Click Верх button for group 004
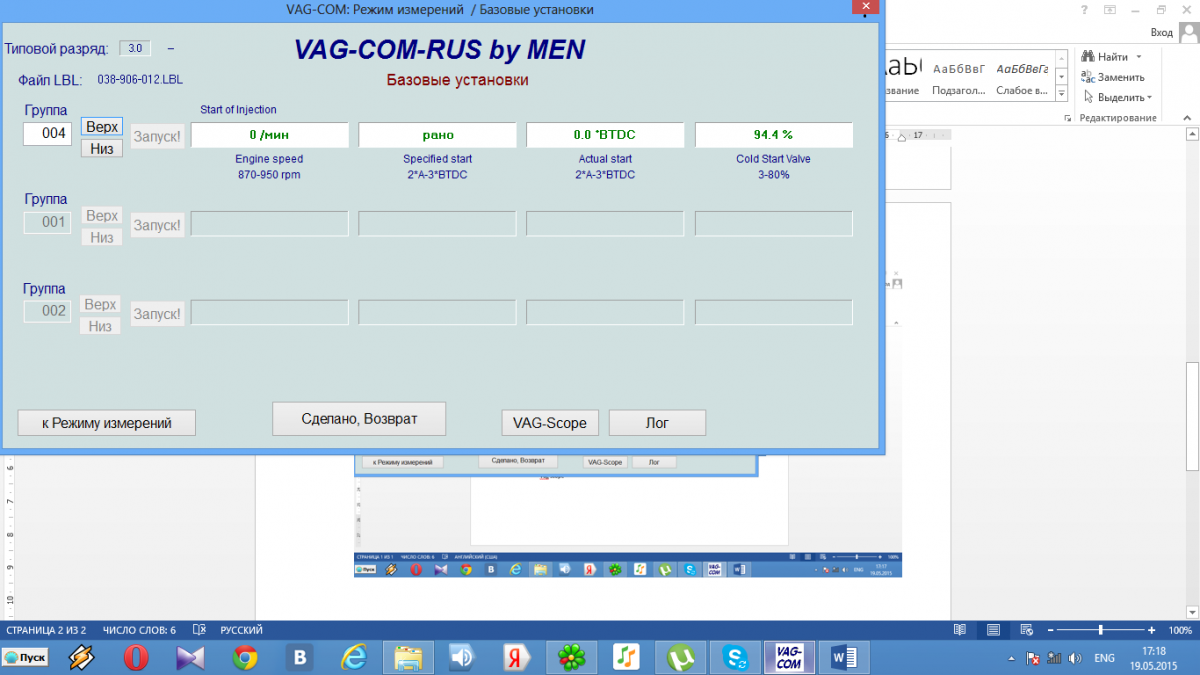This screenshot has width=1200, height=675. click(101, 127)
